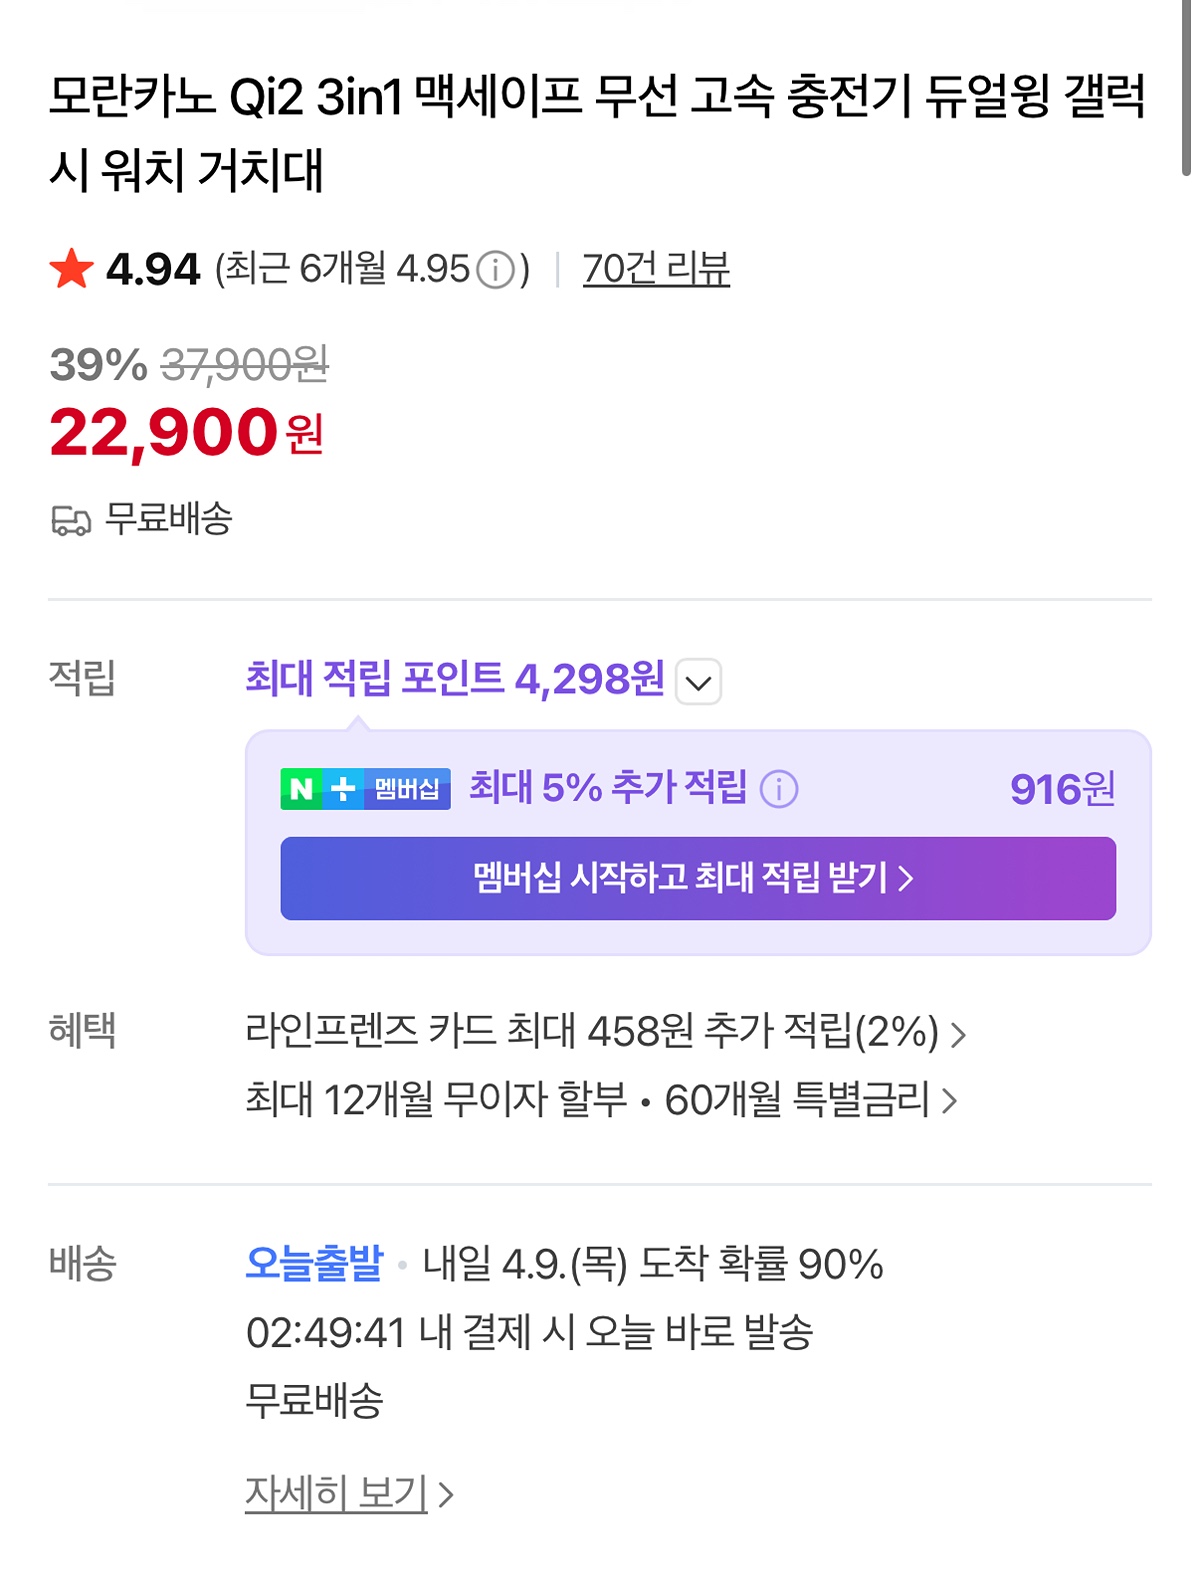View 최대 12개월 무이자 할부 details
This screenshot has width=1200, height=1578.
click(436, 1100)
